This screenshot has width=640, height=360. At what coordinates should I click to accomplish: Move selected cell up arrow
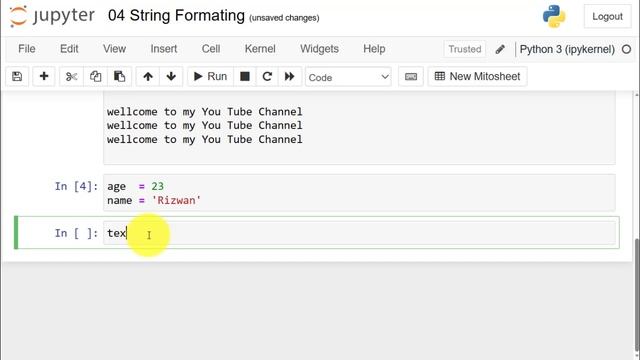pyautogui.click(x=148, y=76)
